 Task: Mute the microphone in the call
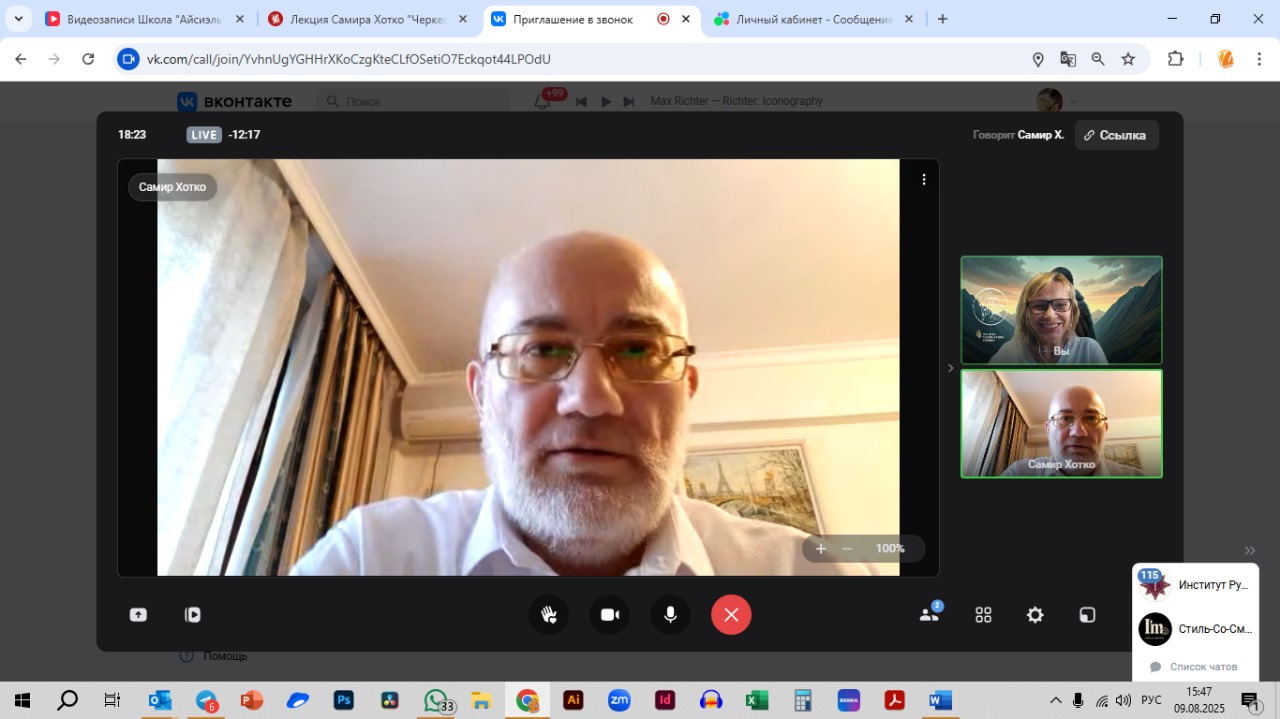click(670, 615)
